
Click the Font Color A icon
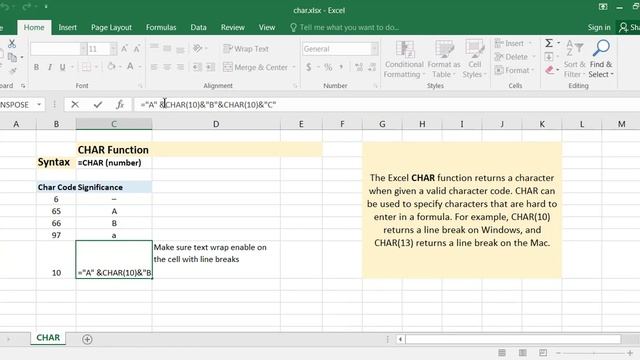130,67
